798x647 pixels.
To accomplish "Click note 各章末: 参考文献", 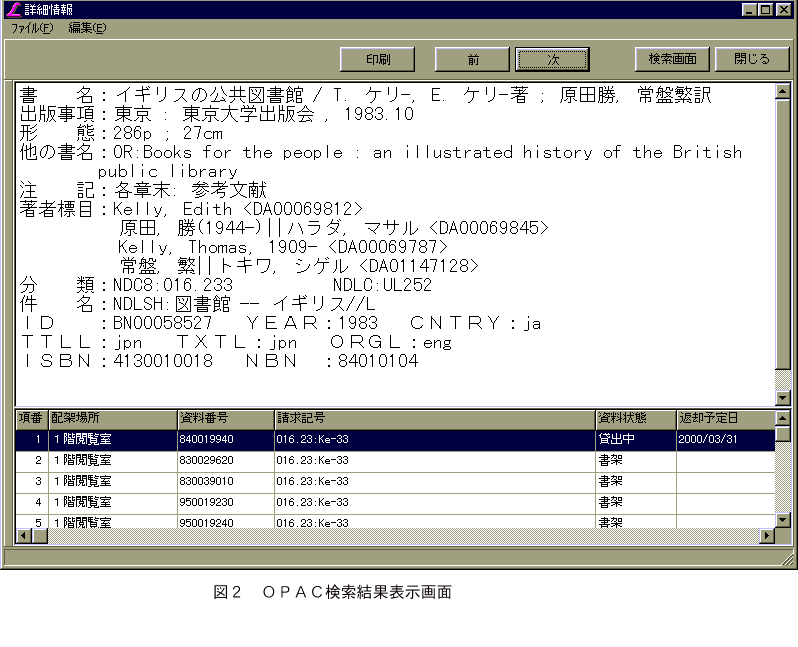I will 190,190.
